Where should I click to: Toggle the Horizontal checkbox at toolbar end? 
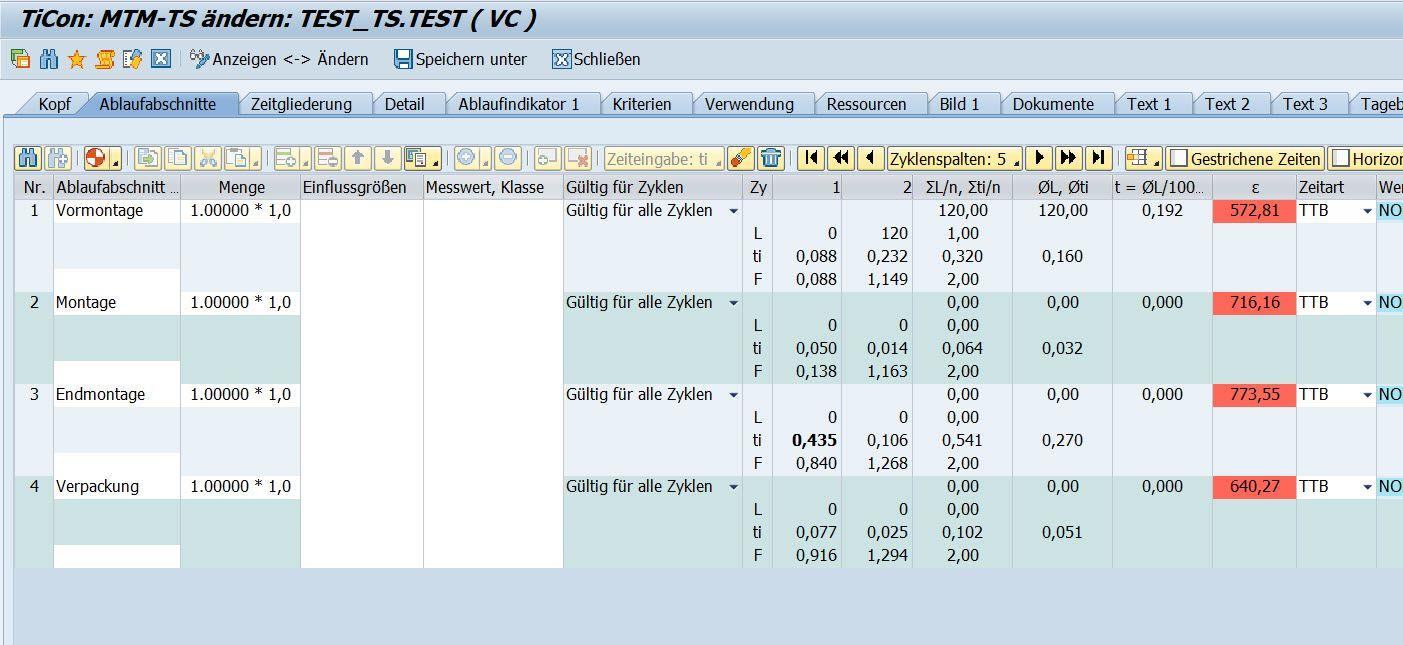1340,158
